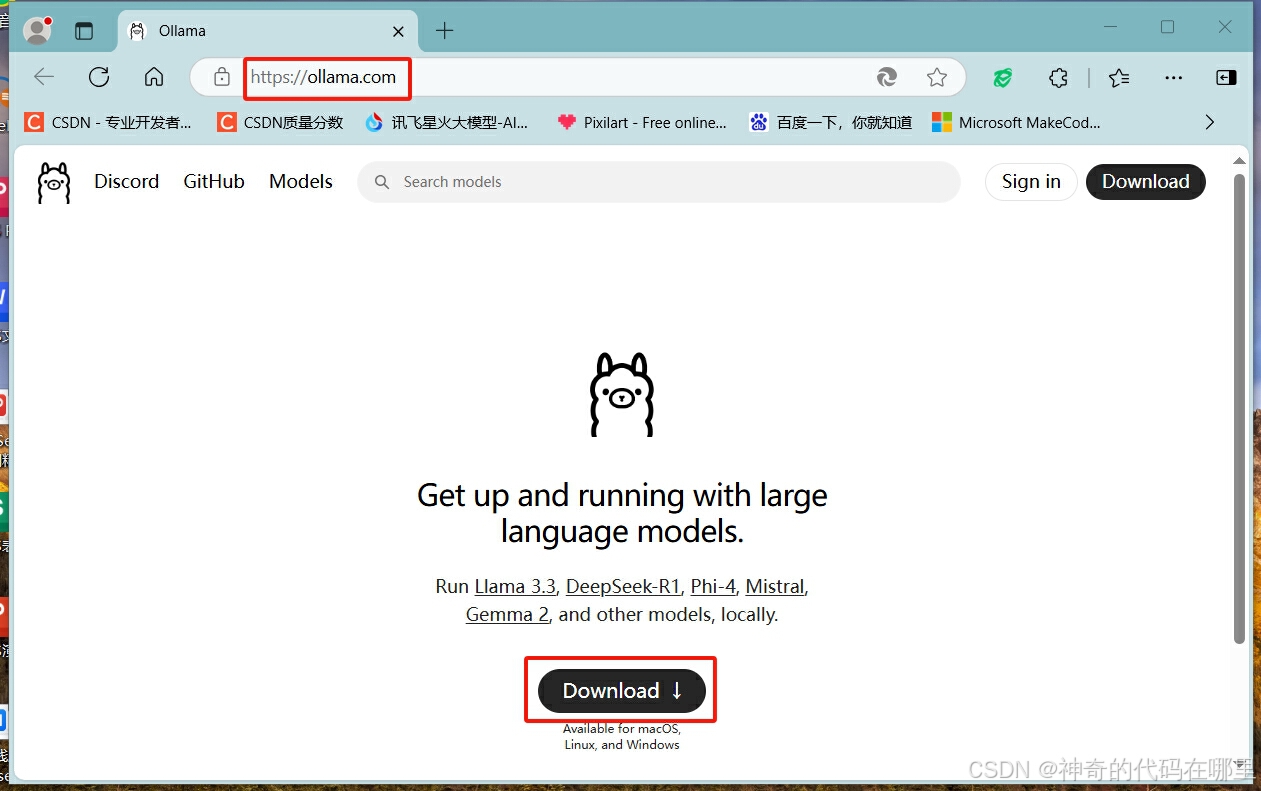Open the 百度一下 bookmark
Viewport: 1261px width, 791px height.
pyautogui.click(x=831, y=122)
